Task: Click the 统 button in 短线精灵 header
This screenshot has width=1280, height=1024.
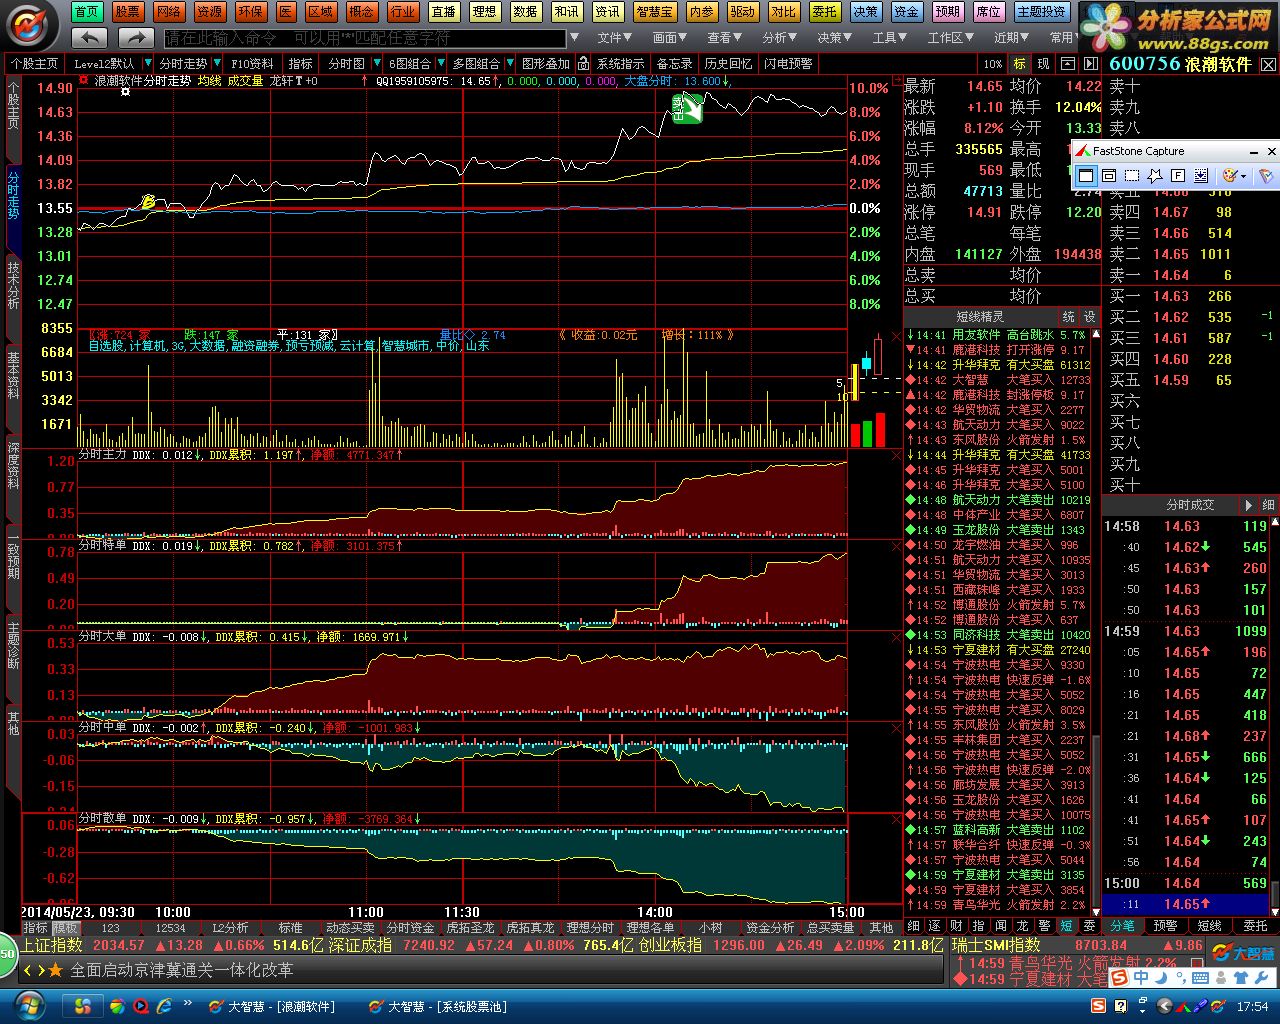Action: 1069,316
